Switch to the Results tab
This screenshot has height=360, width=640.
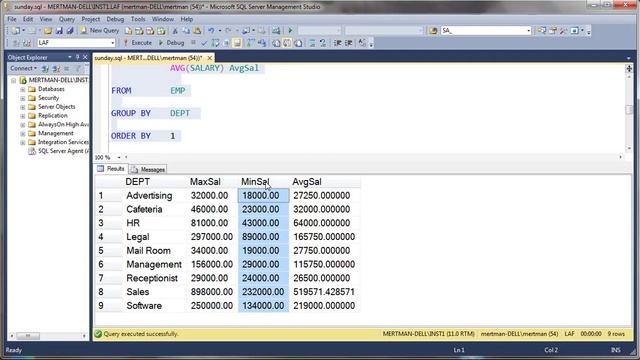point(111,169)
